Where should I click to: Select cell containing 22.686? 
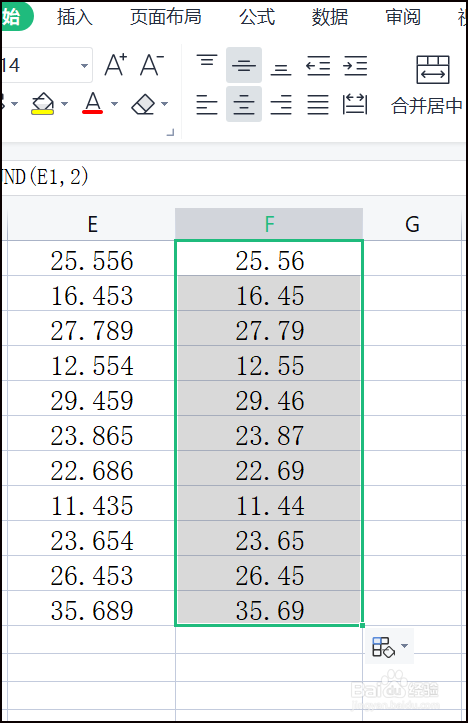[x=92, y=470]
